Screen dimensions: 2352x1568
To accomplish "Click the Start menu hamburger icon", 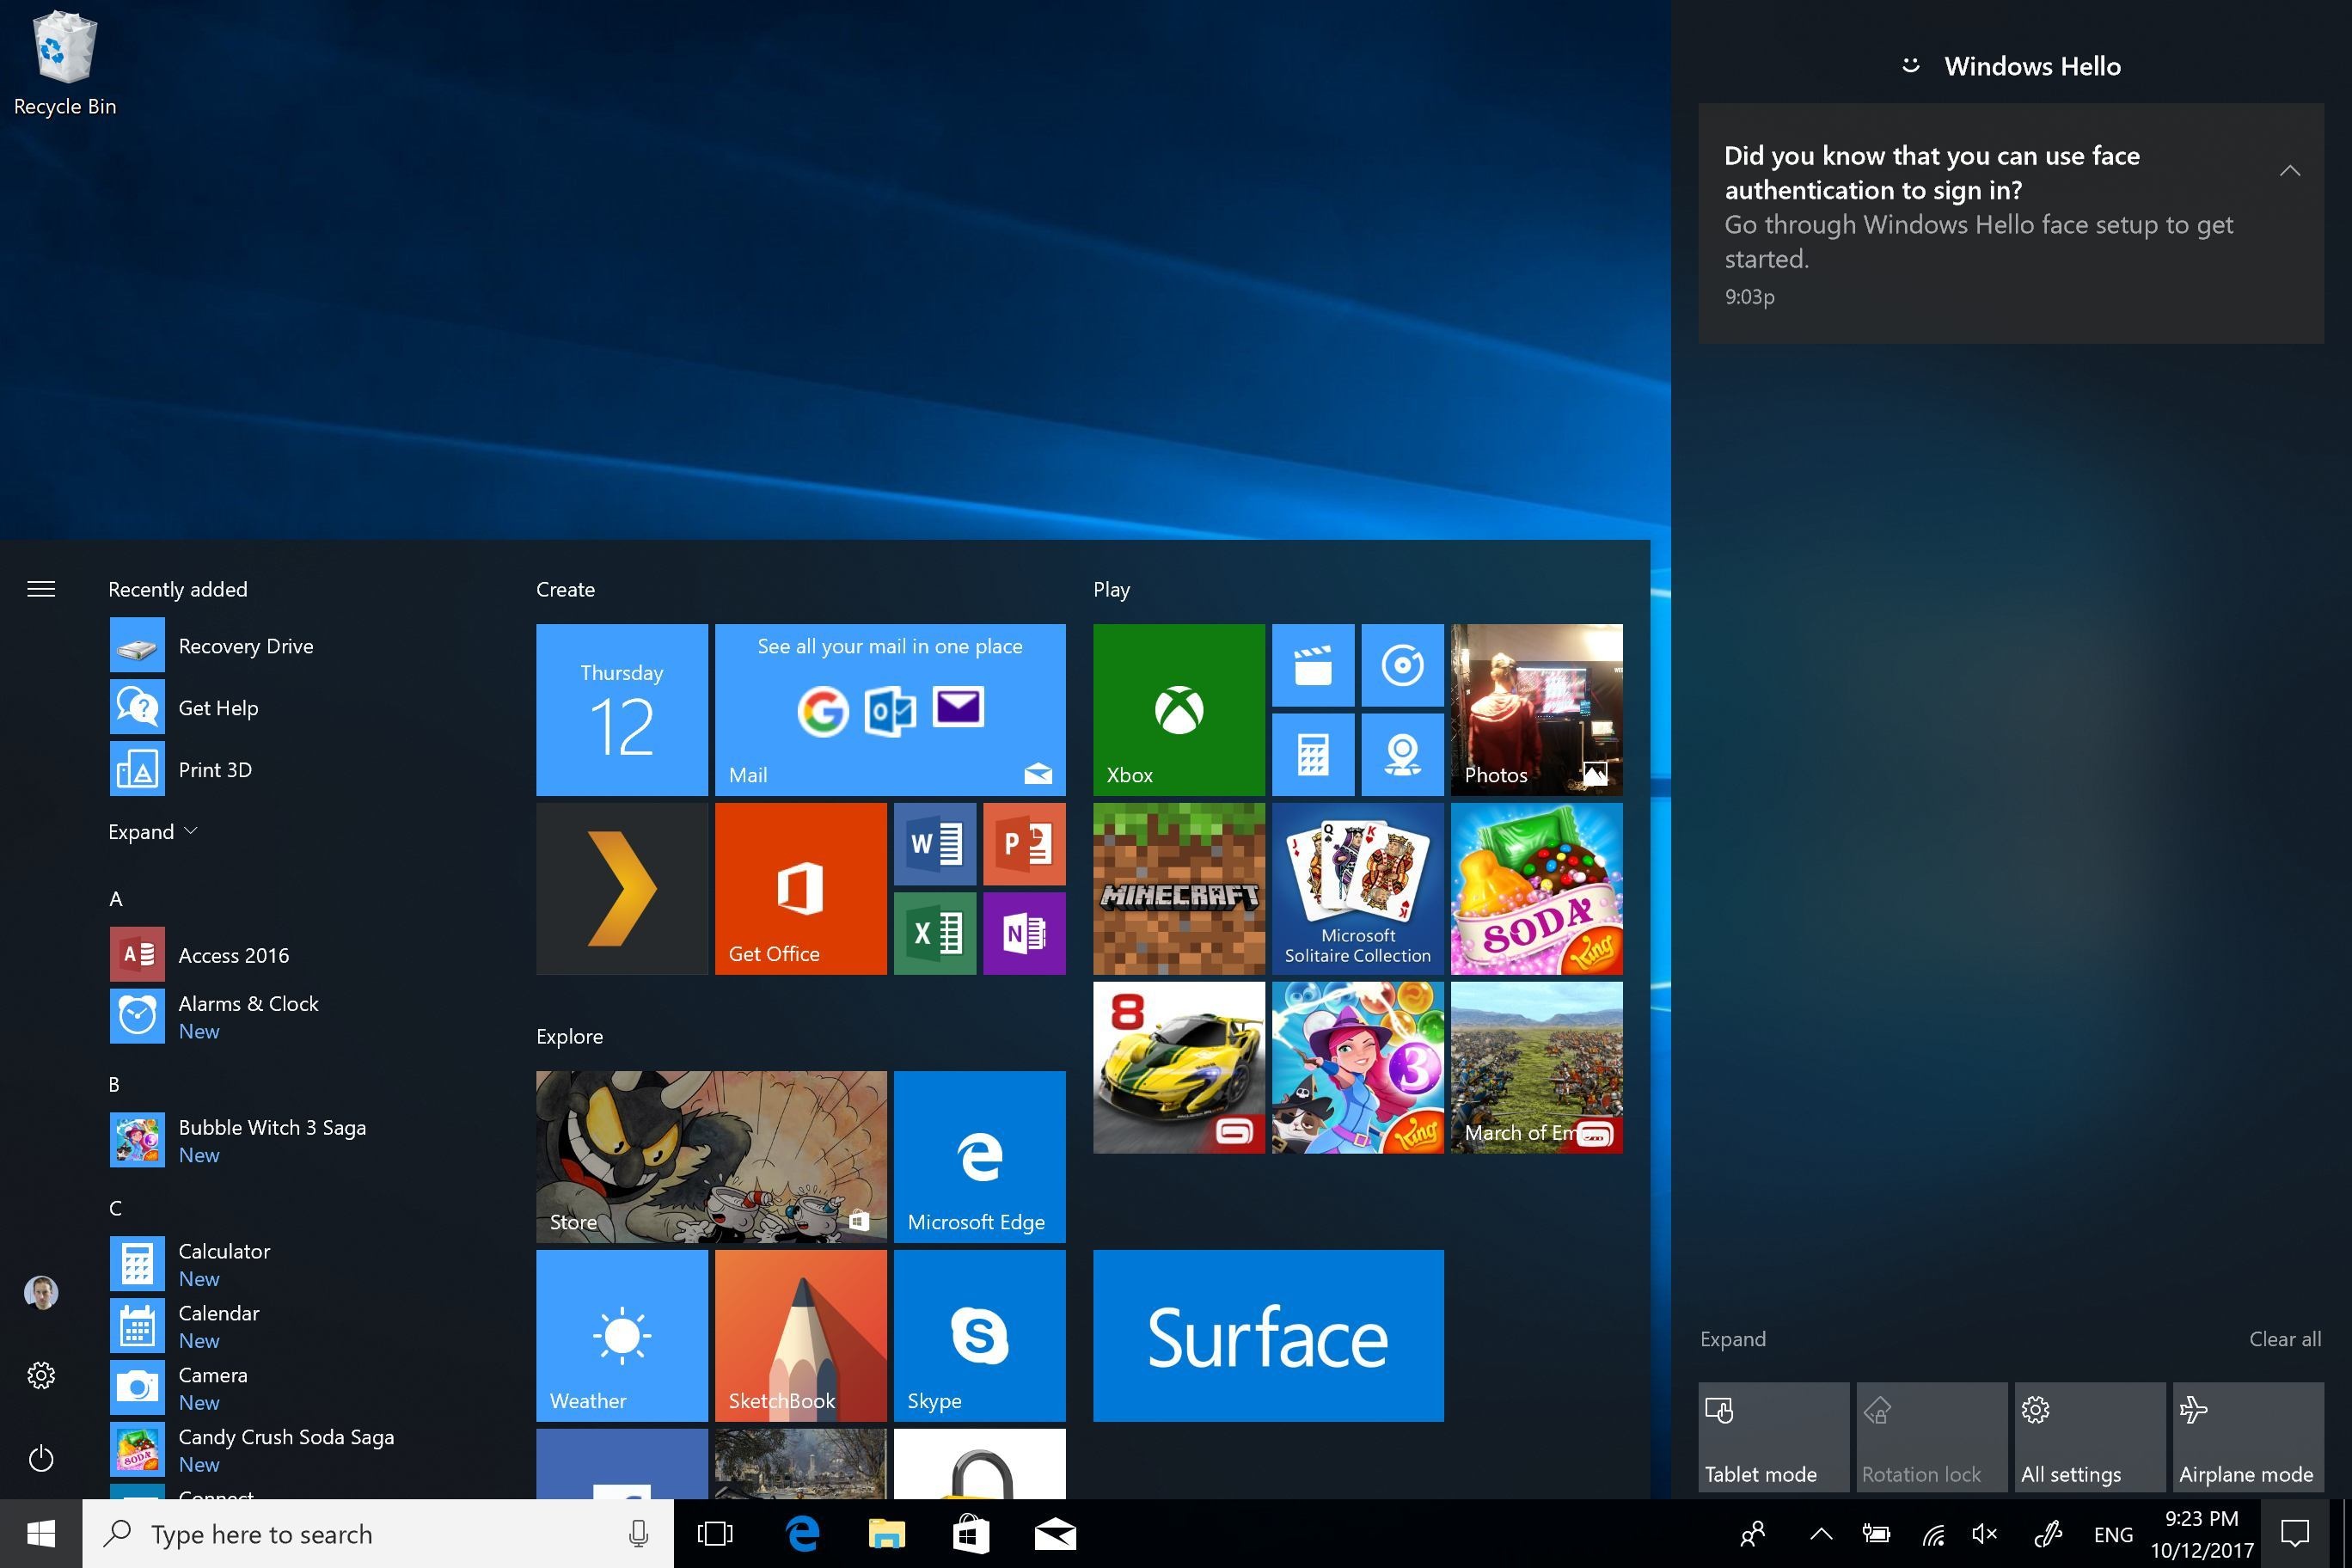I will point(41,589).
